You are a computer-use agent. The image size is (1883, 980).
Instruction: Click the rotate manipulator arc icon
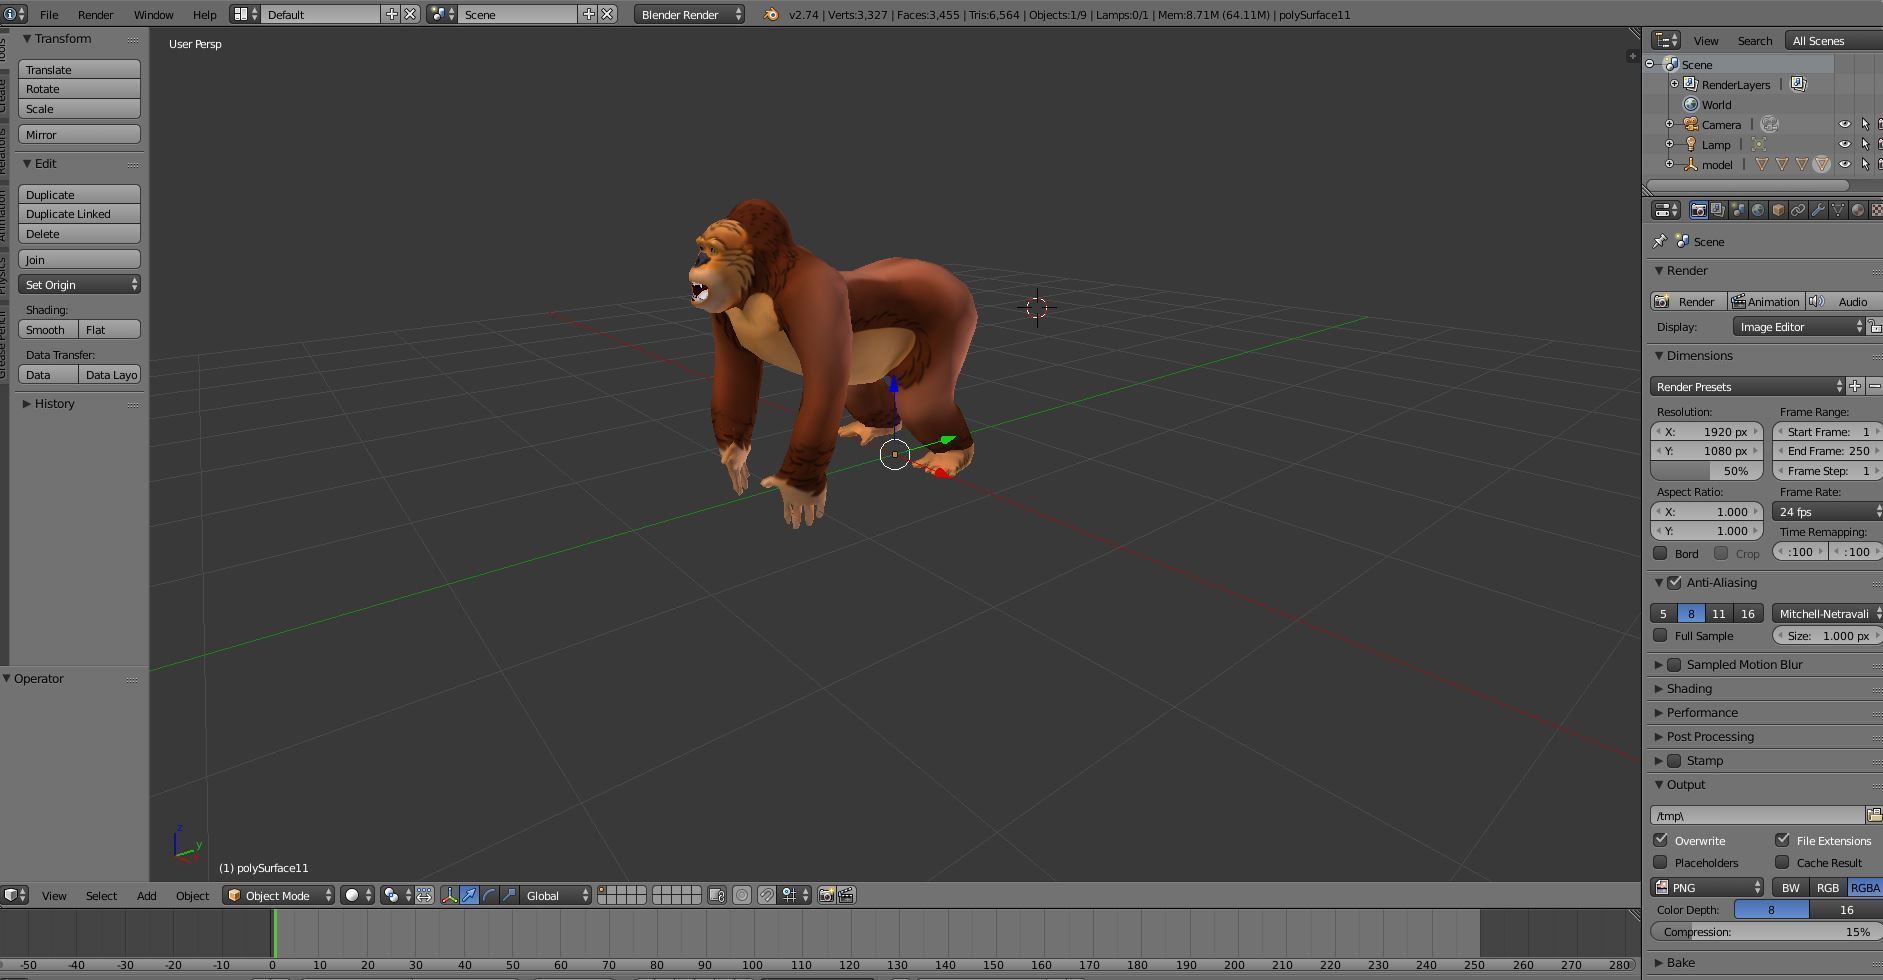[x=489, y=895]
